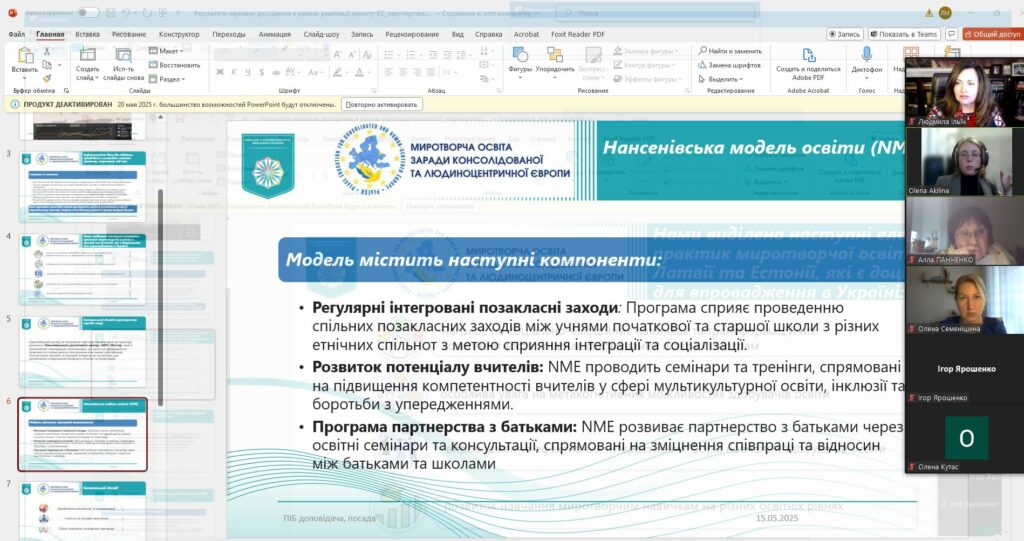Open Эффекты фигуры dropdown
This screenshot has height=541, width=1024.
646,78
